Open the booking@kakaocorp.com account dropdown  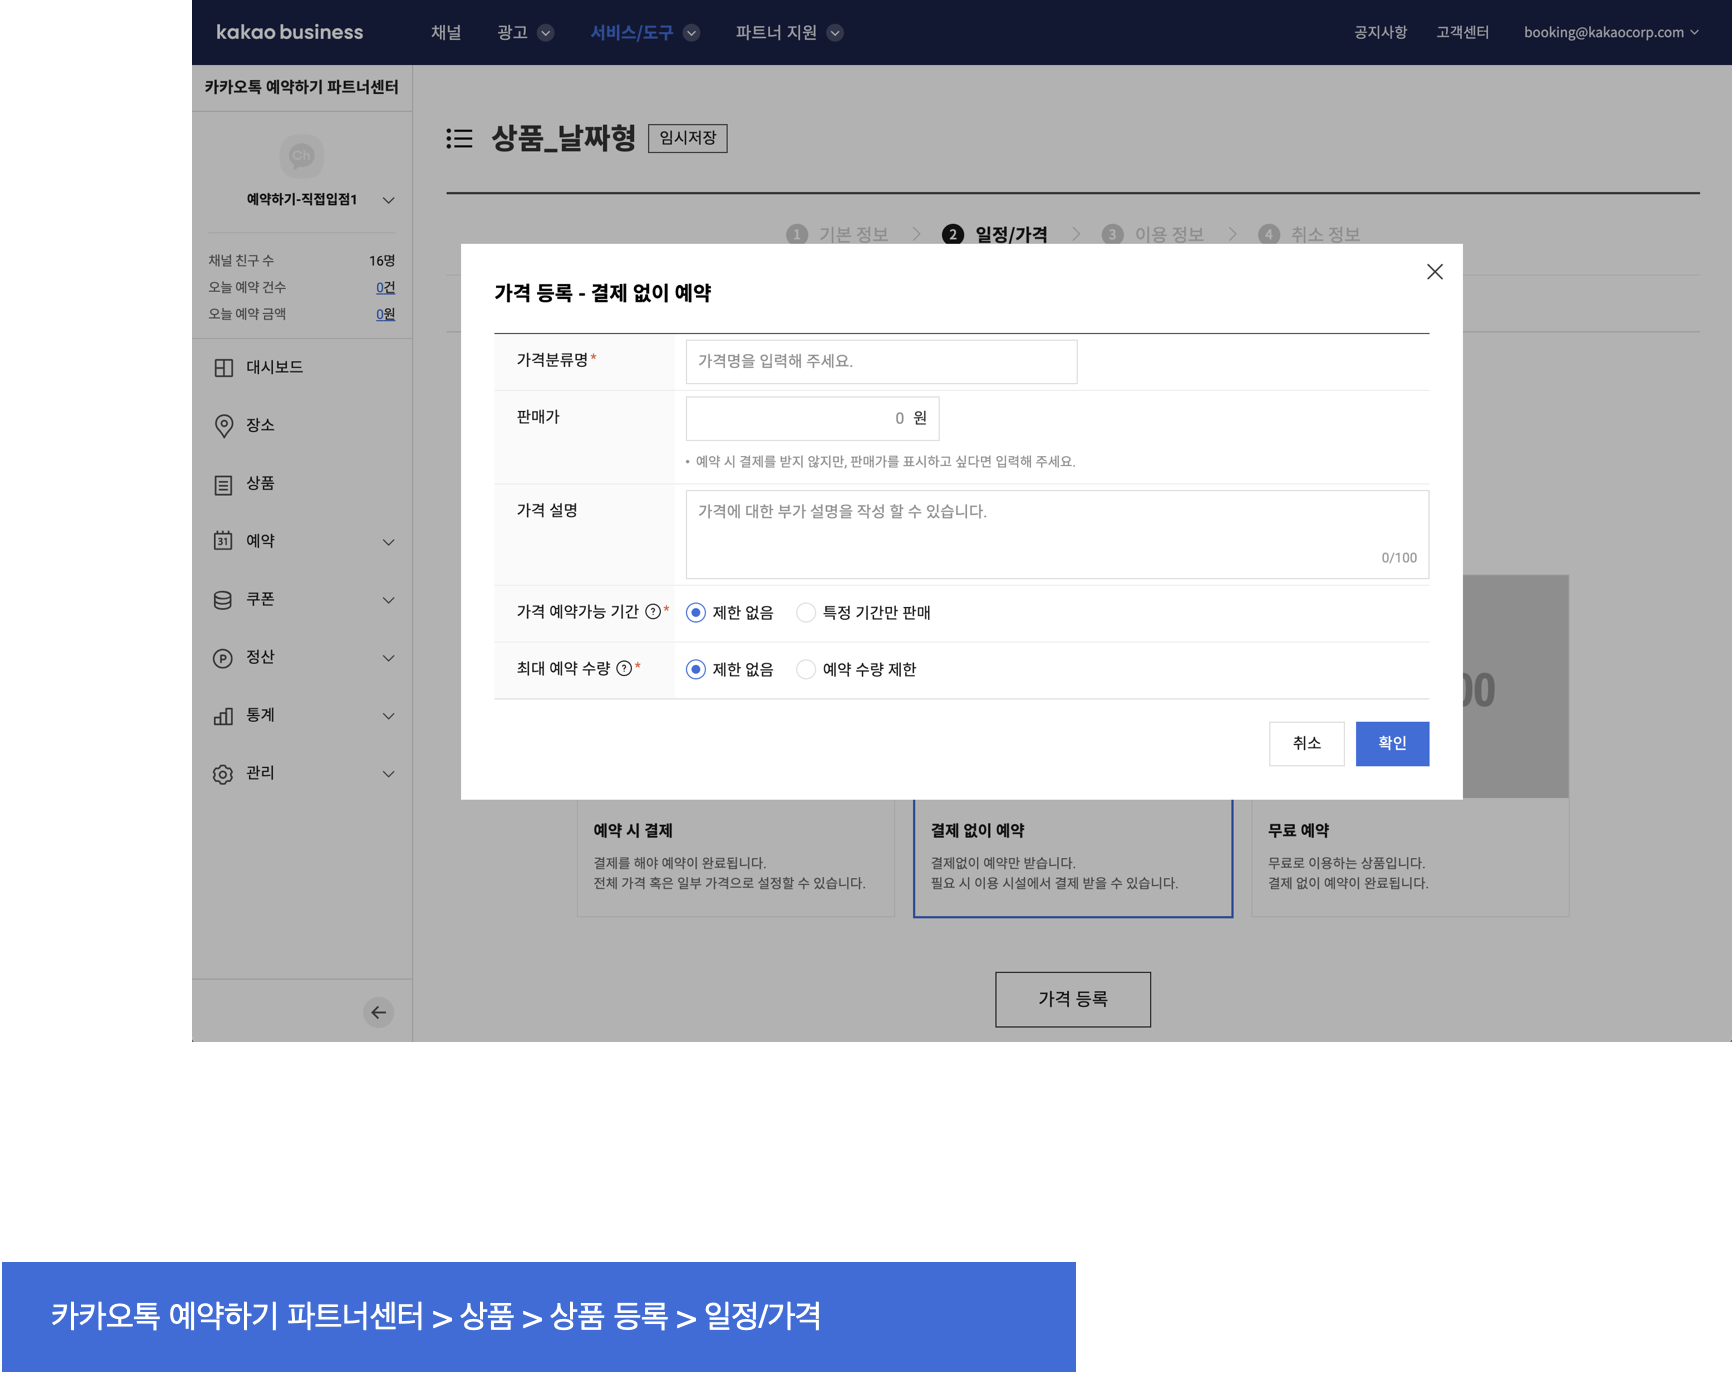tap(1610, 32)
